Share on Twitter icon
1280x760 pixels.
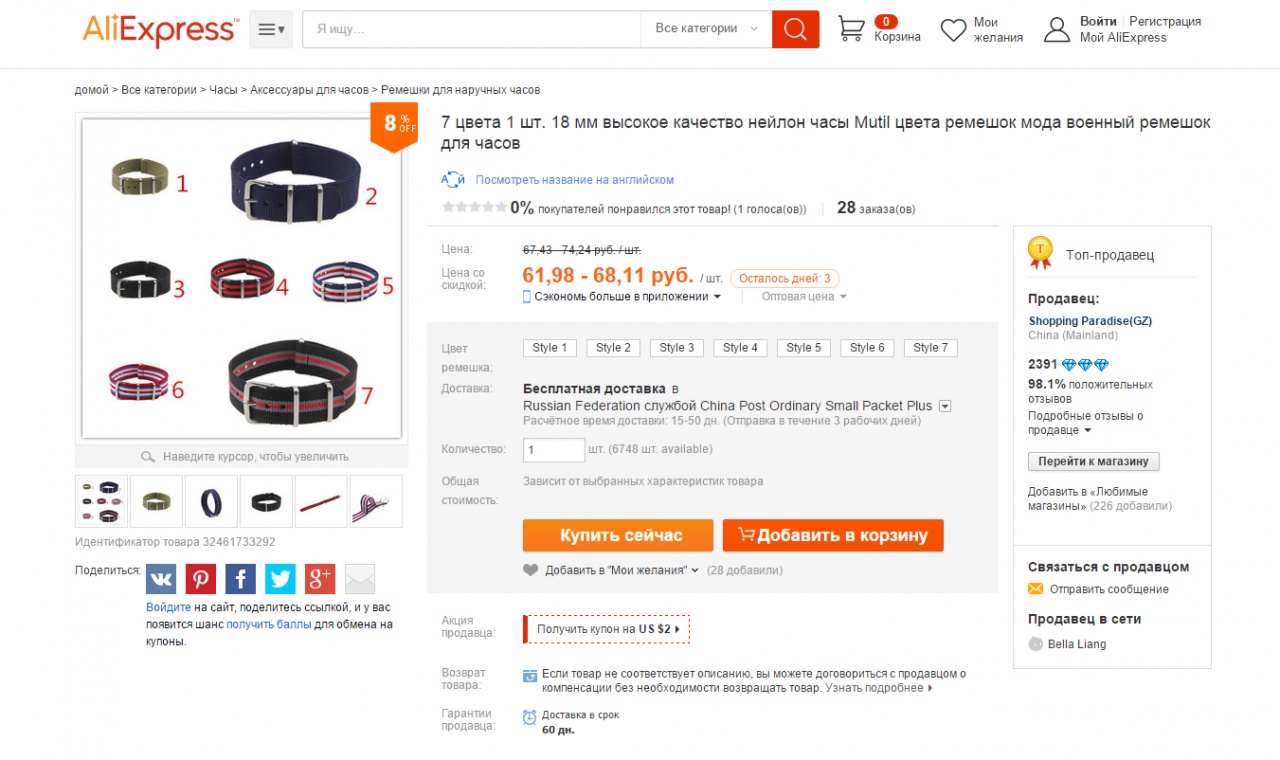pos(280,579)
